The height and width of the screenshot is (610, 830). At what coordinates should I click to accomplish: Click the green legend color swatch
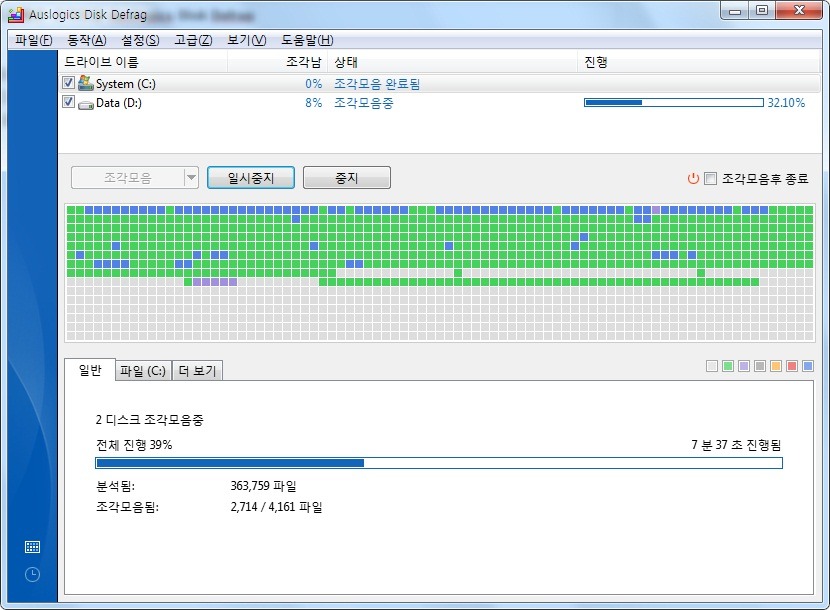pos(728,366)
